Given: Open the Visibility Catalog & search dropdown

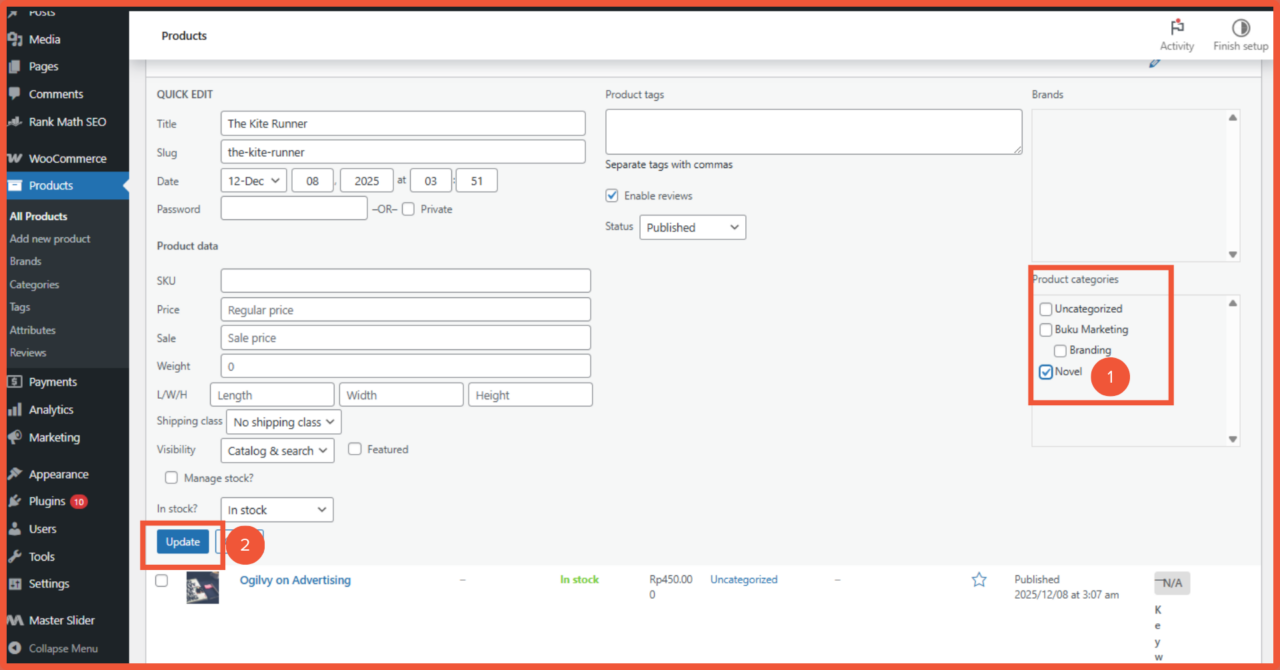Looking at the screenshot, I should [278, 451].
